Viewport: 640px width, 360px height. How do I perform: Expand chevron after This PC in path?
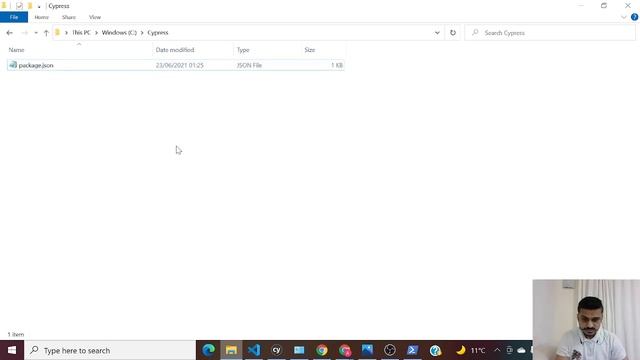[x=96, y=33]
